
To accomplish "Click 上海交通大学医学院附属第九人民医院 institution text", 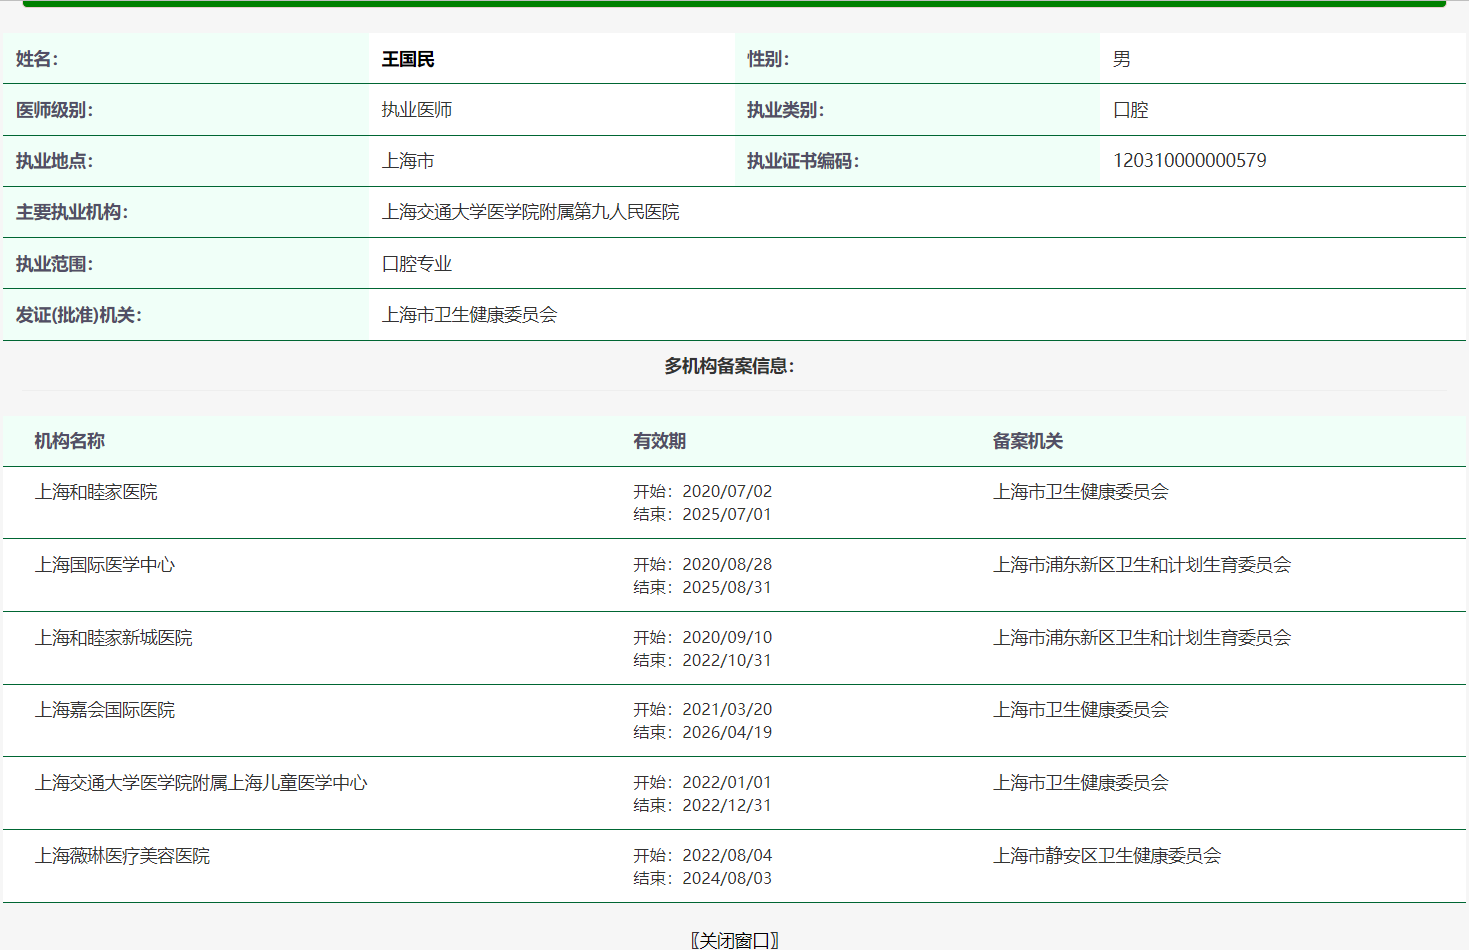I will coord(530,212).
